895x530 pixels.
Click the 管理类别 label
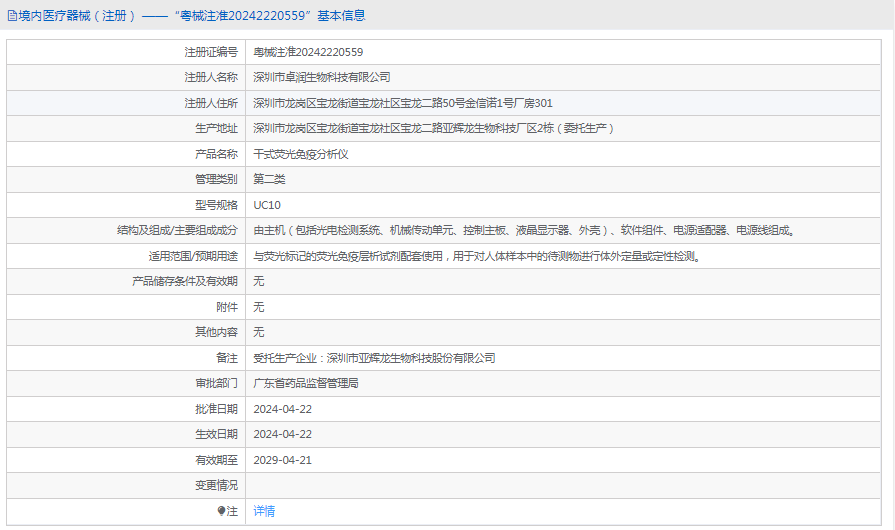(x=216, y=179)
